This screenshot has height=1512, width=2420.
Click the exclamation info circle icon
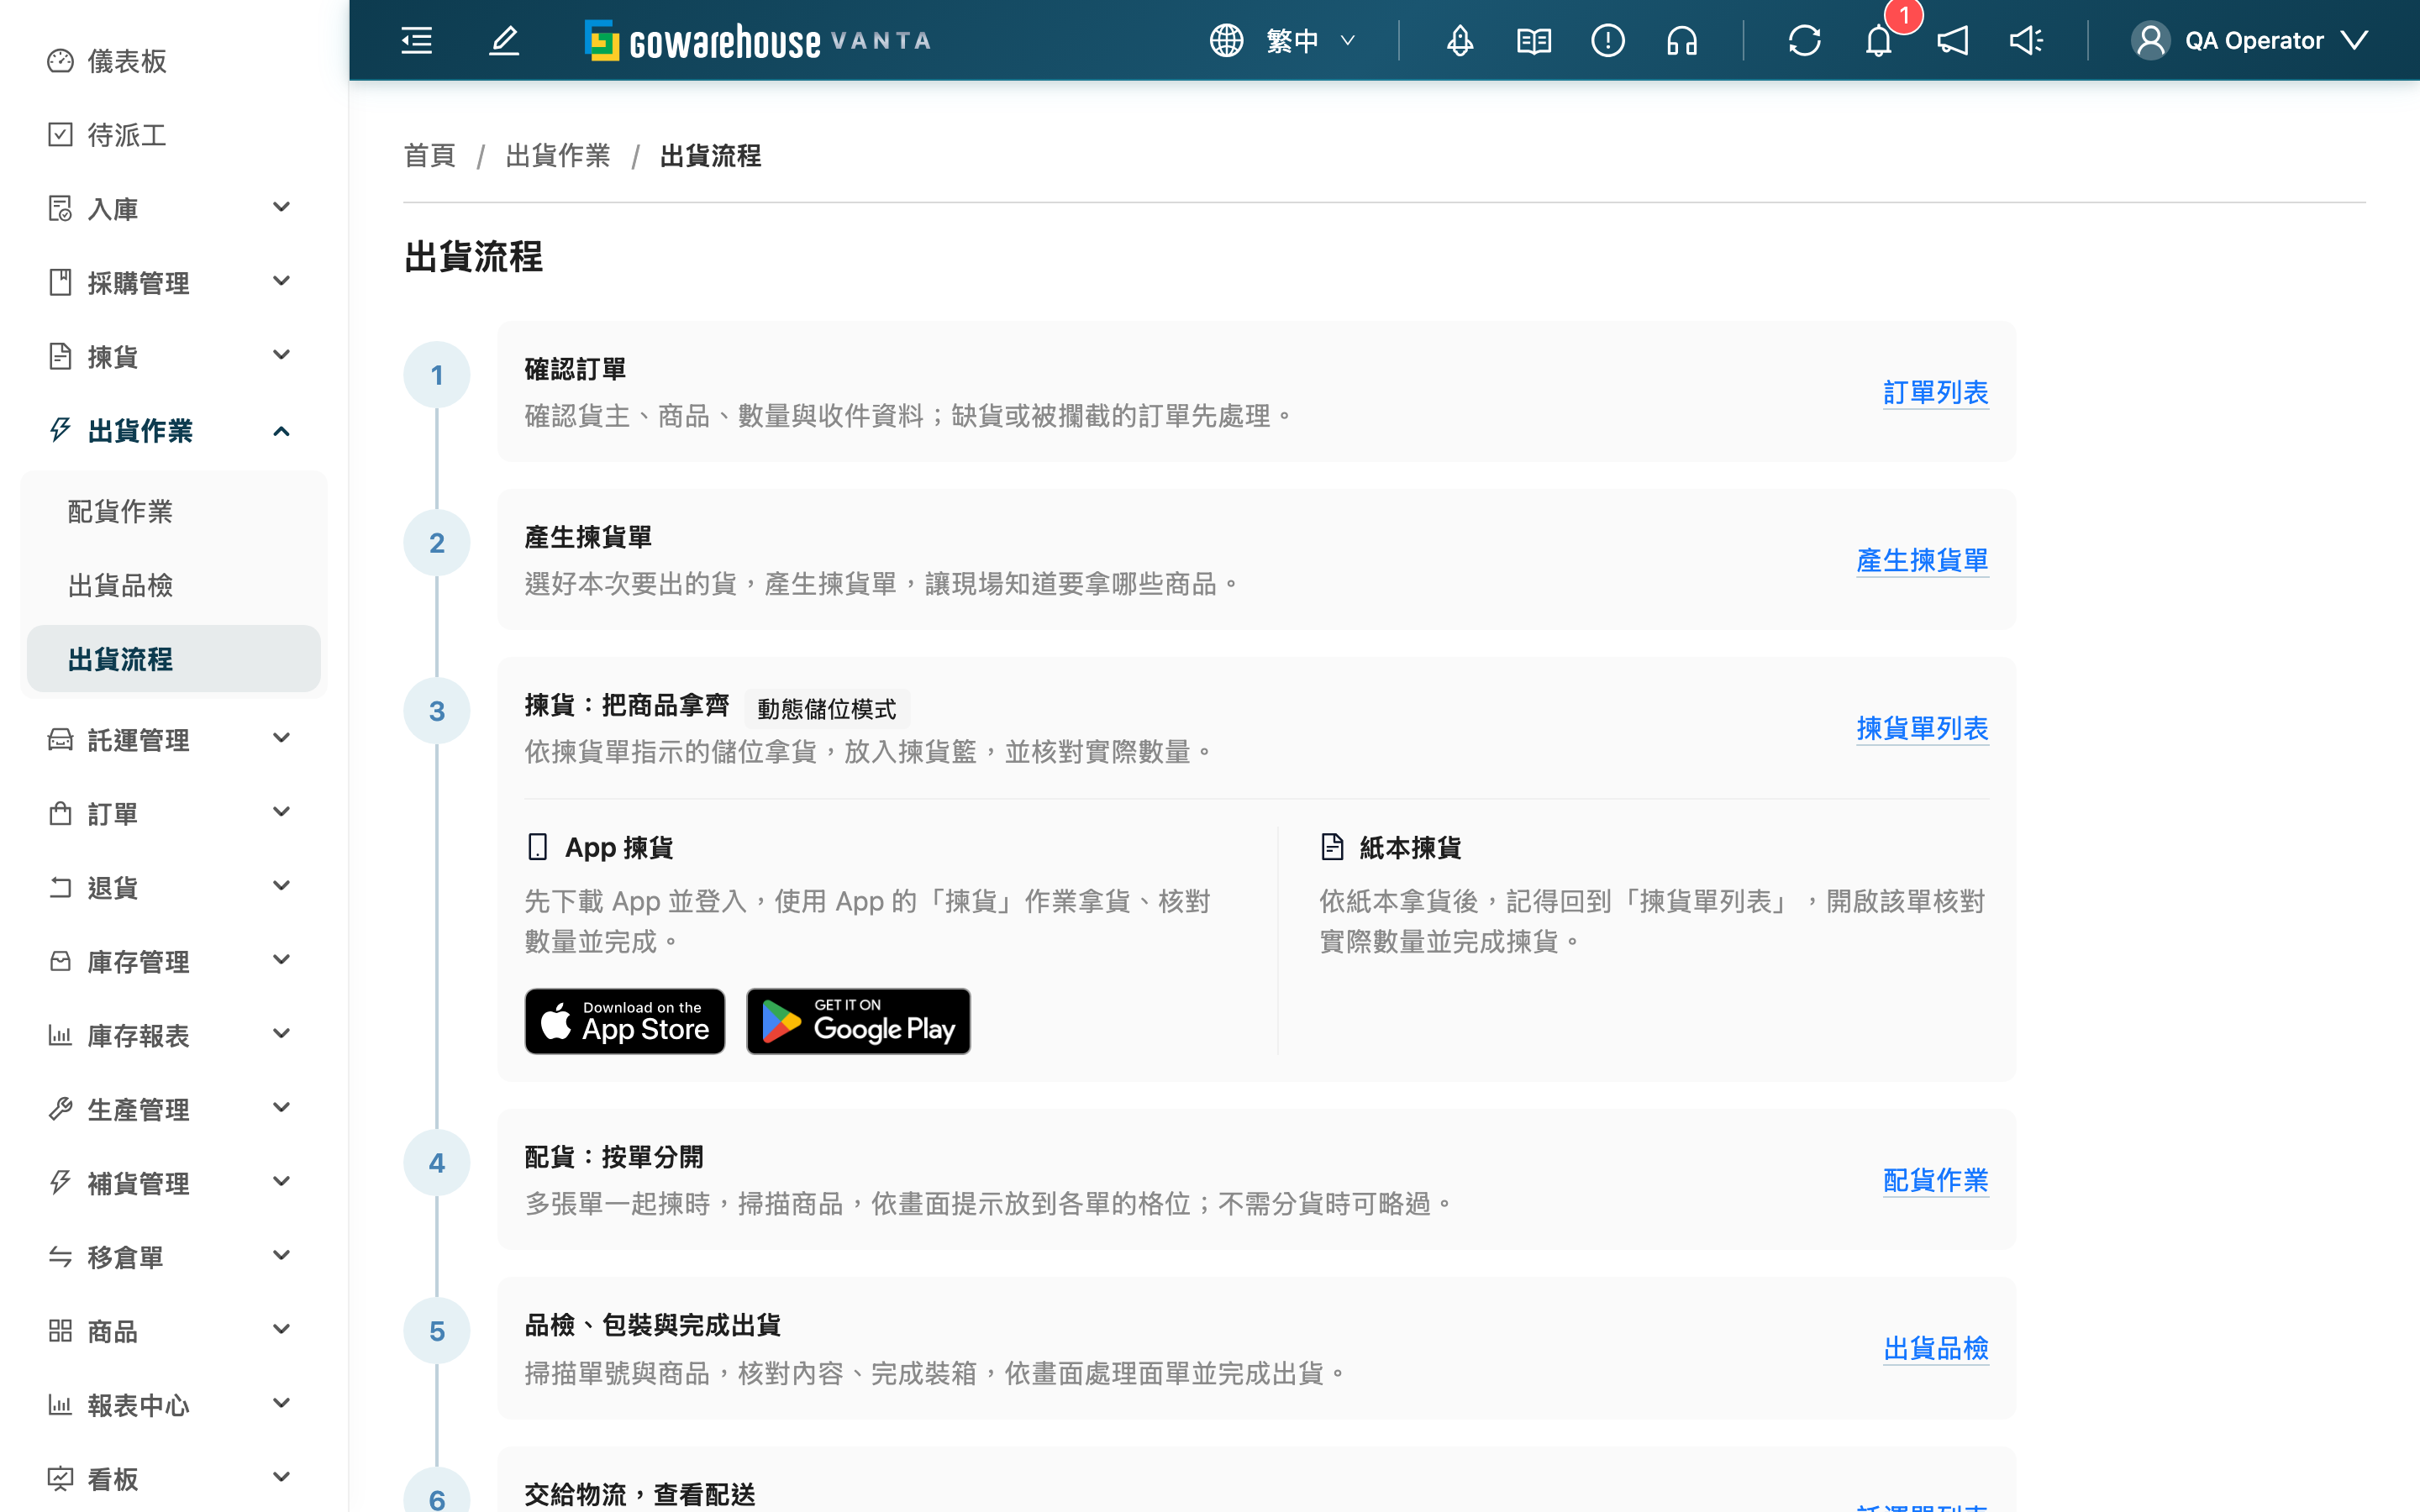(x=1608, y=41)
